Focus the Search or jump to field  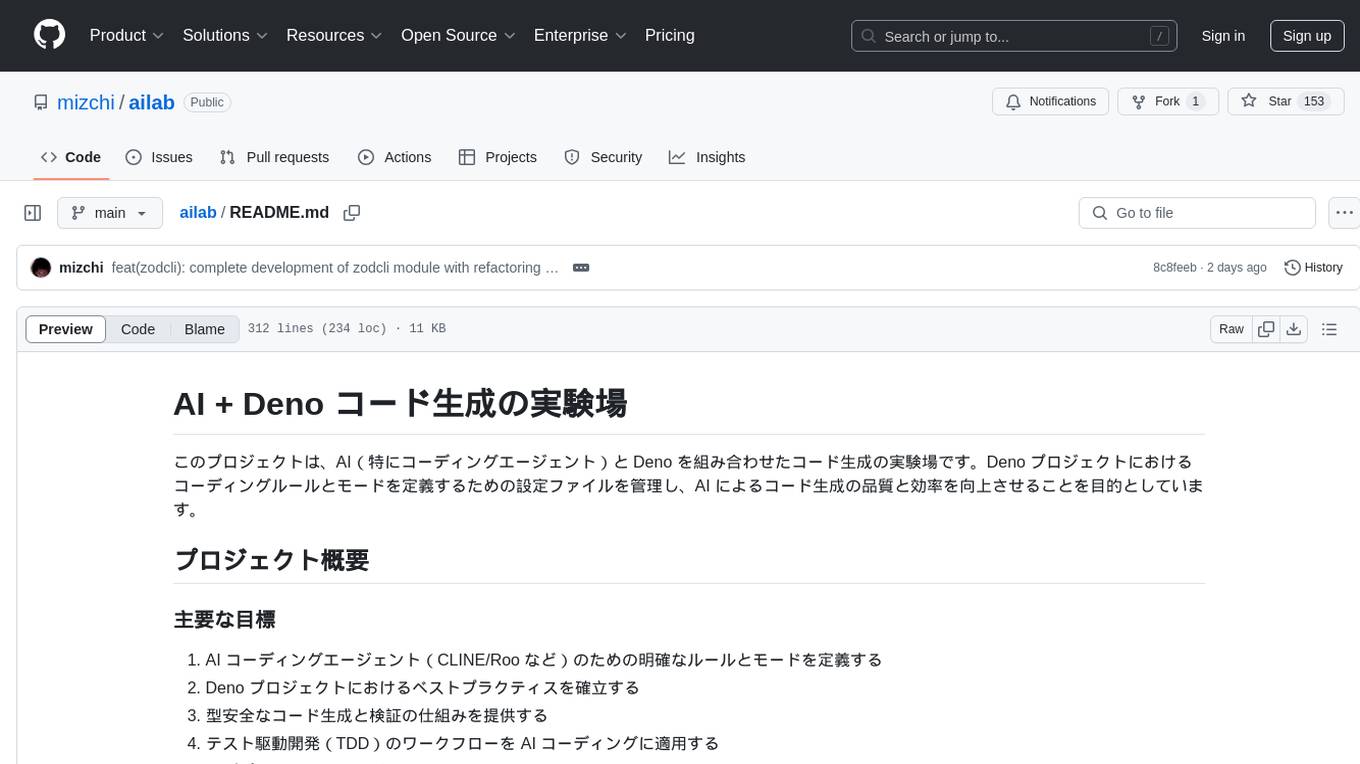click(1013, 36)
